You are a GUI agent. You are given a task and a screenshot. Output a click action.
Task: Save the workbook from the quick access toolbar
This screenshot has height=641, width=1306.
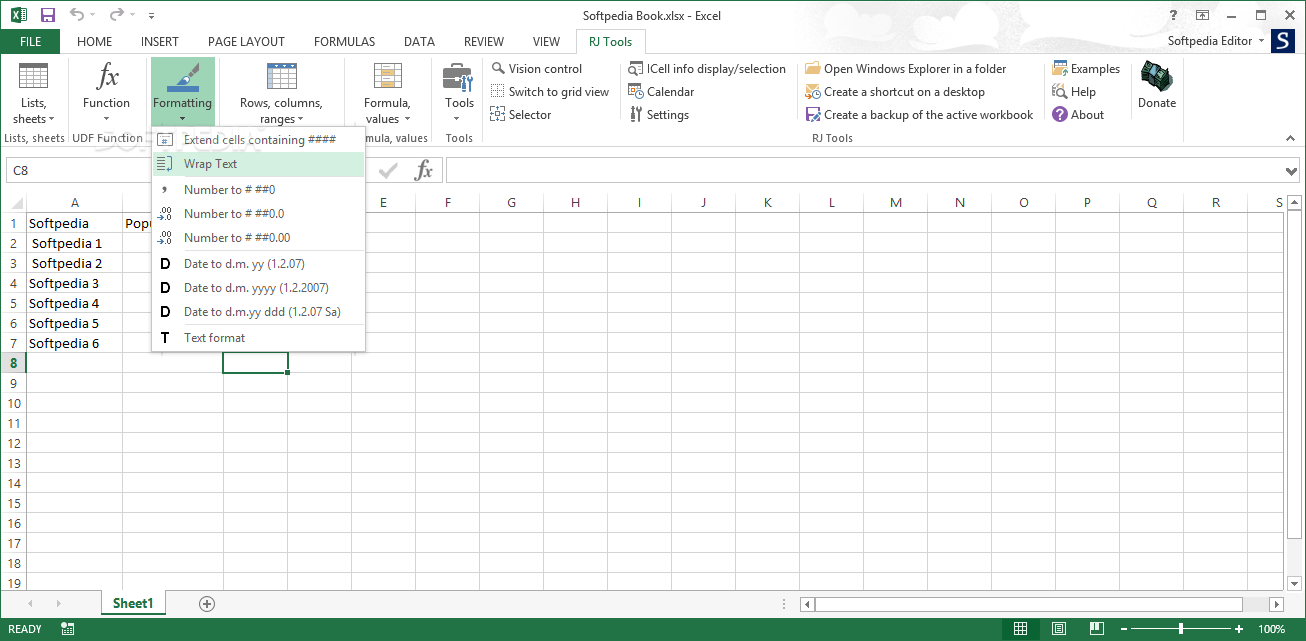coord(48,15)
